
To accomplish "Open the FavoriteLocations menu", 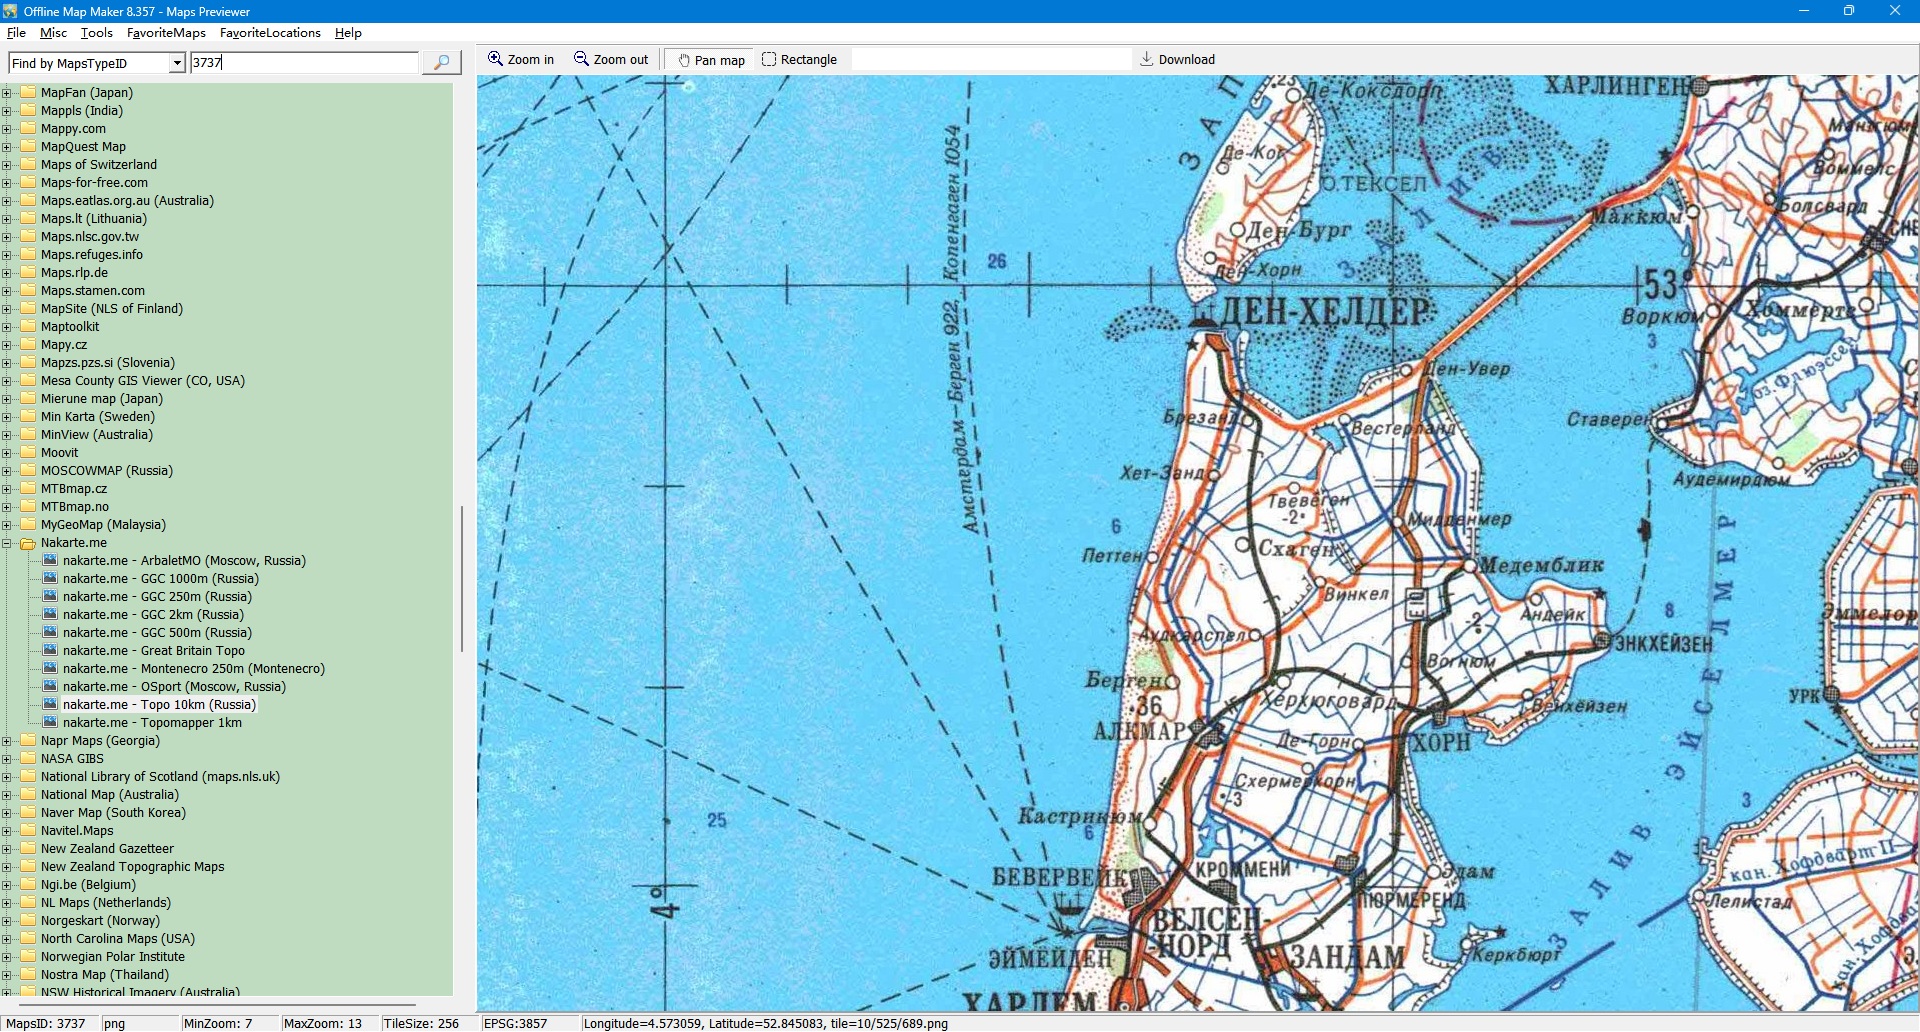I will [x=270, y=33].
